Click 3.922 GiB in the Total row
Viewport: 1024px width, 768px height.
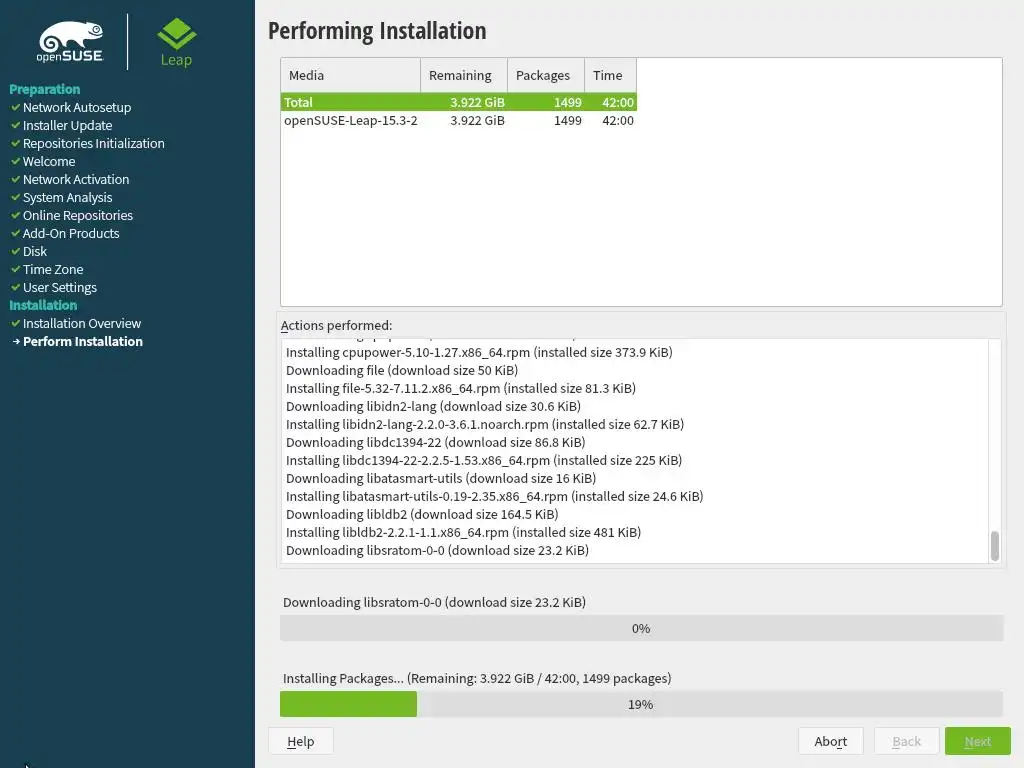point(477,102)
